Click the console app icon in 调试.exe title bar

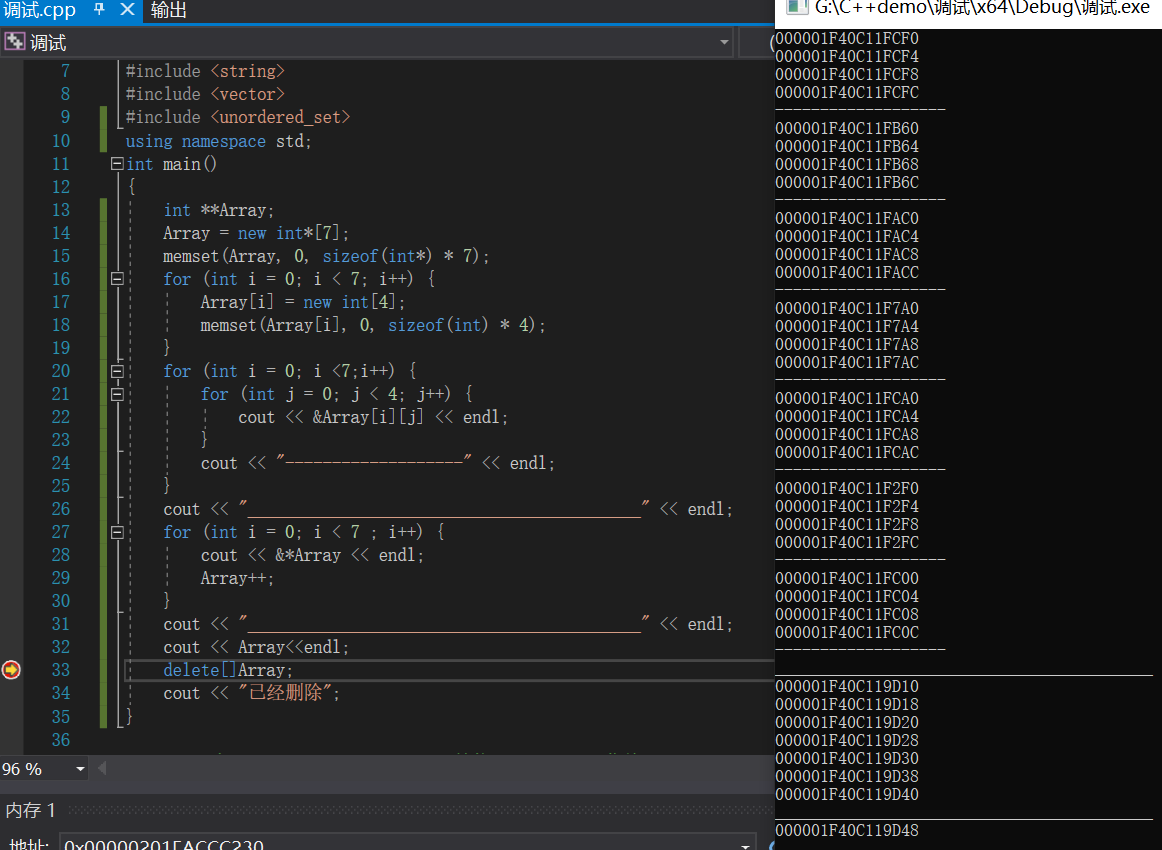[795, 8]
